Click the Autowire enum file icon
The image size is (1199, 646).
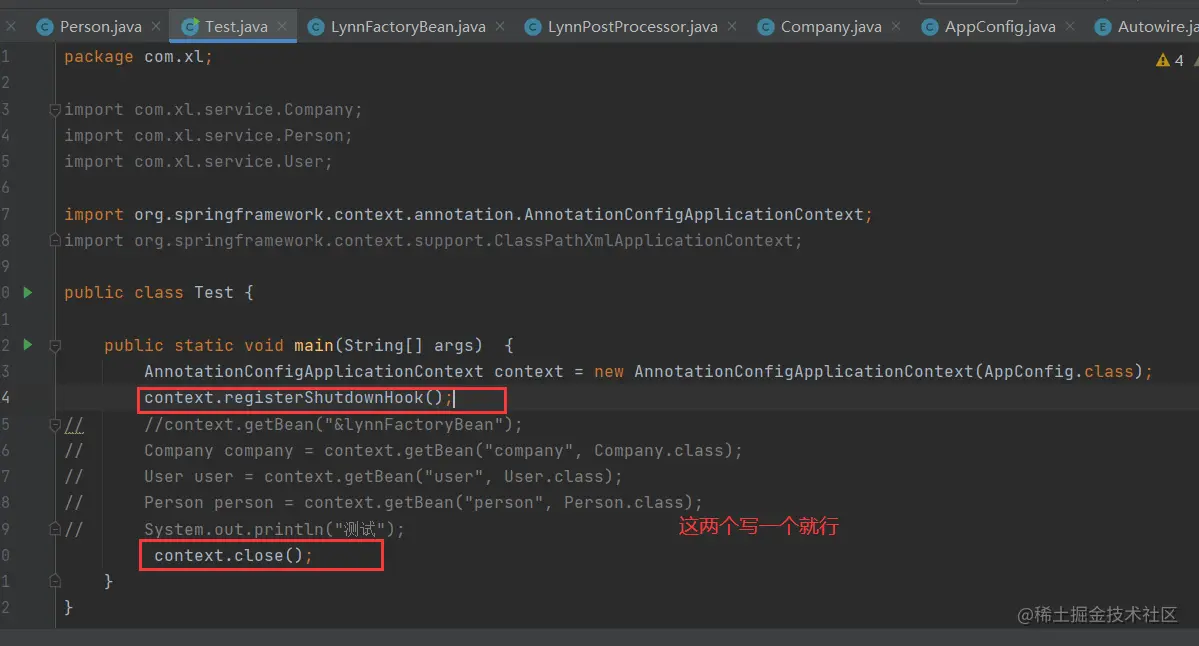pos(1103,28)
